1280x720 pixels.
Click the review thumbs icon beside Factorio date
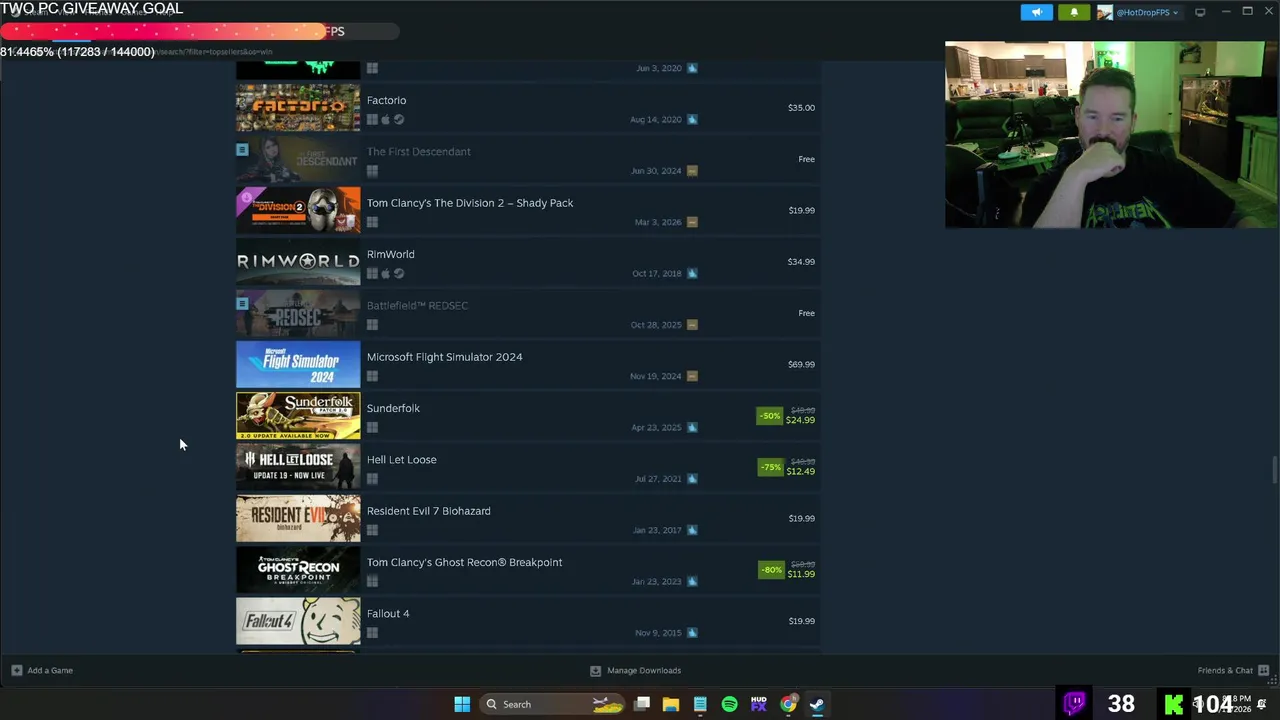pyautogui.click(x=692, y=120)
